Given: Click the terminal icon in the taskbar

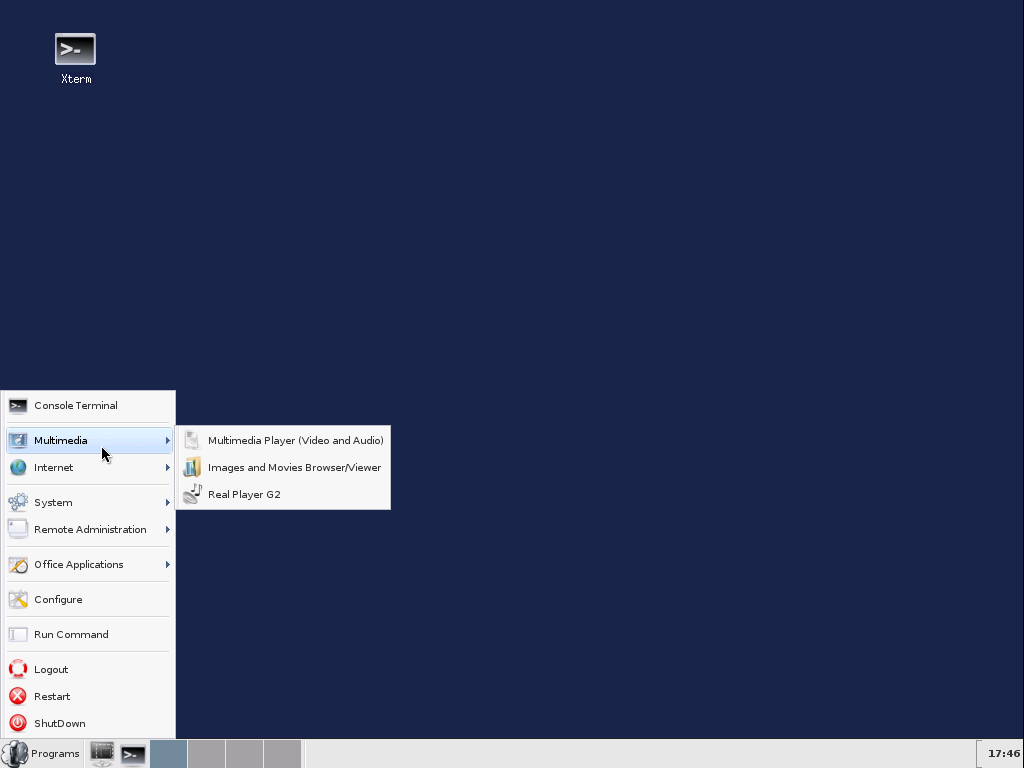Looking at the screenshot, I should click(133, 754).
